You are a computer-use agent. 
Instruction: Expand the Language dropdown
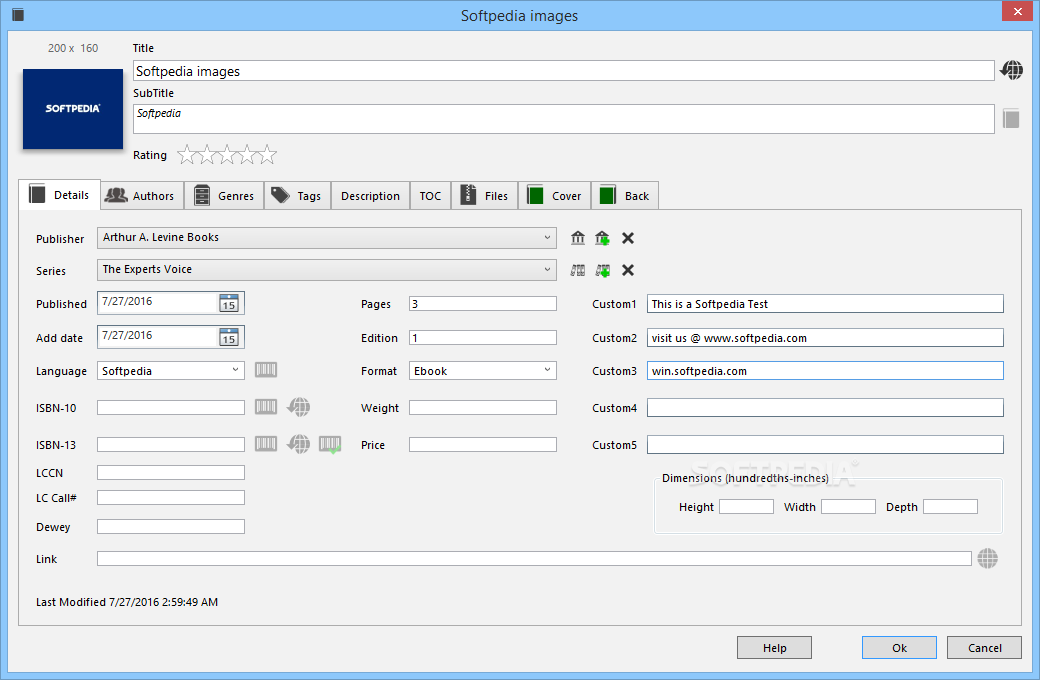235,370
